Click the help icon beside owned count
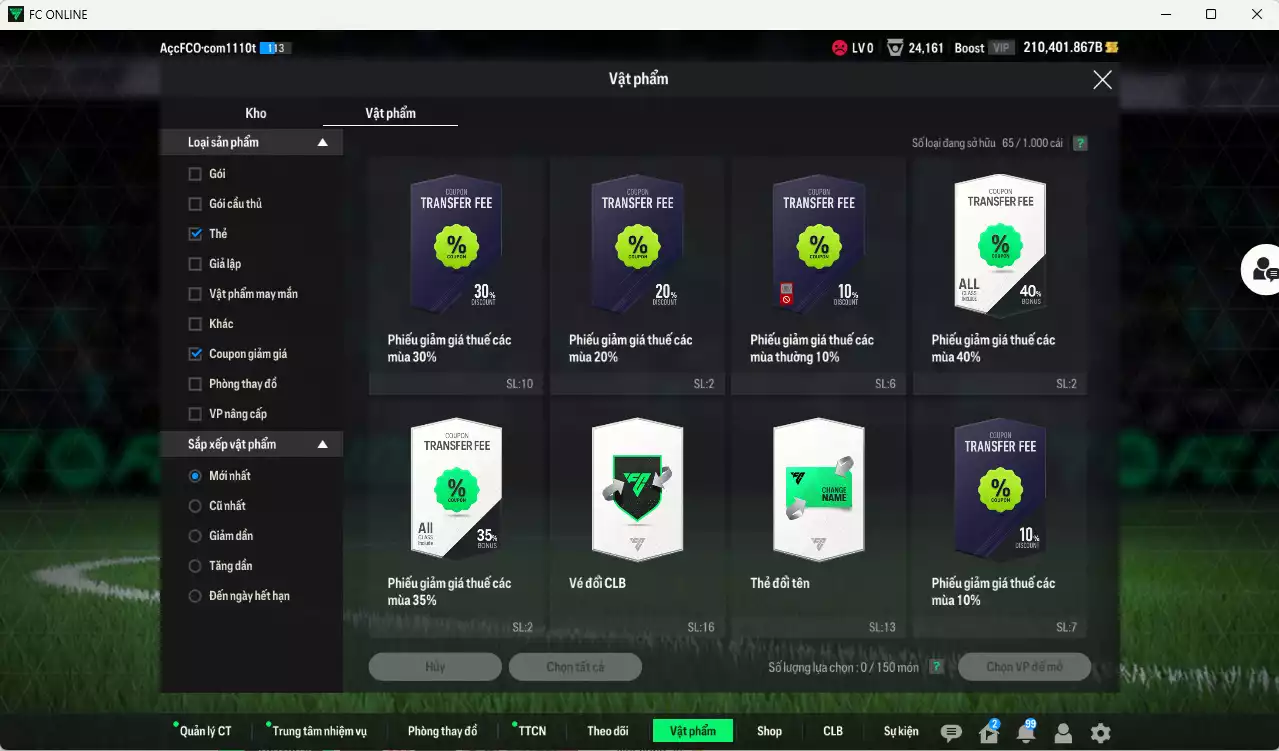The height and width of the screenshot is (751, 1279). [1080, 143]
